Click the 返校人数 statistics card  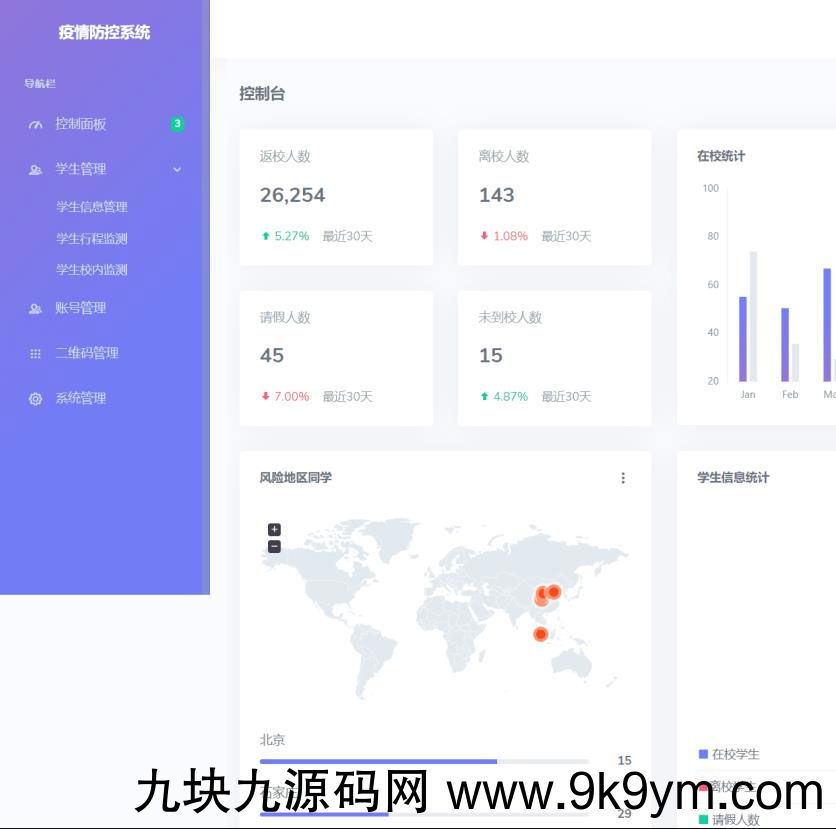(x=336, y=197)
